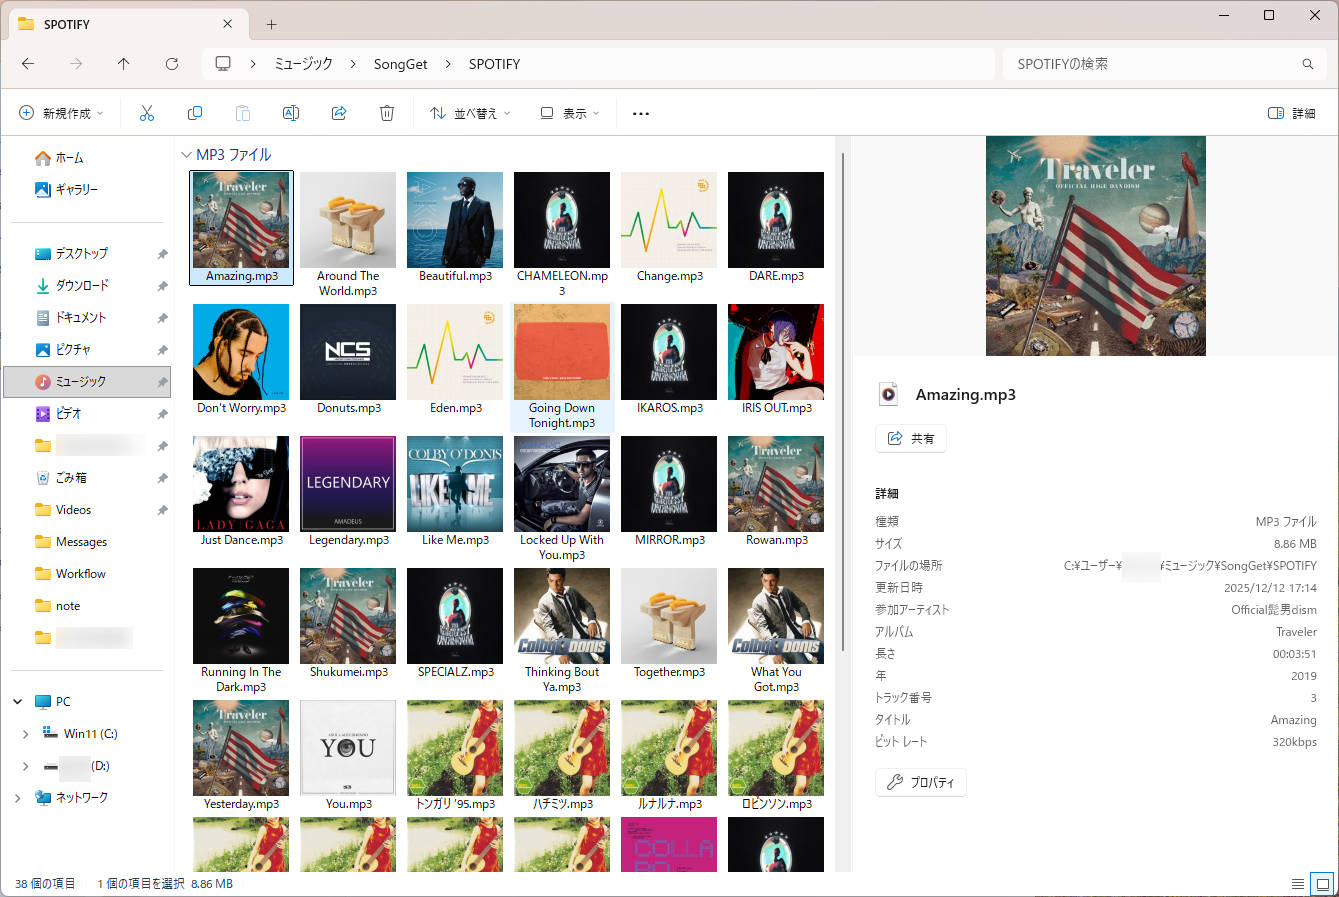Open the See more (...) toolbar menu

point(640,113)
